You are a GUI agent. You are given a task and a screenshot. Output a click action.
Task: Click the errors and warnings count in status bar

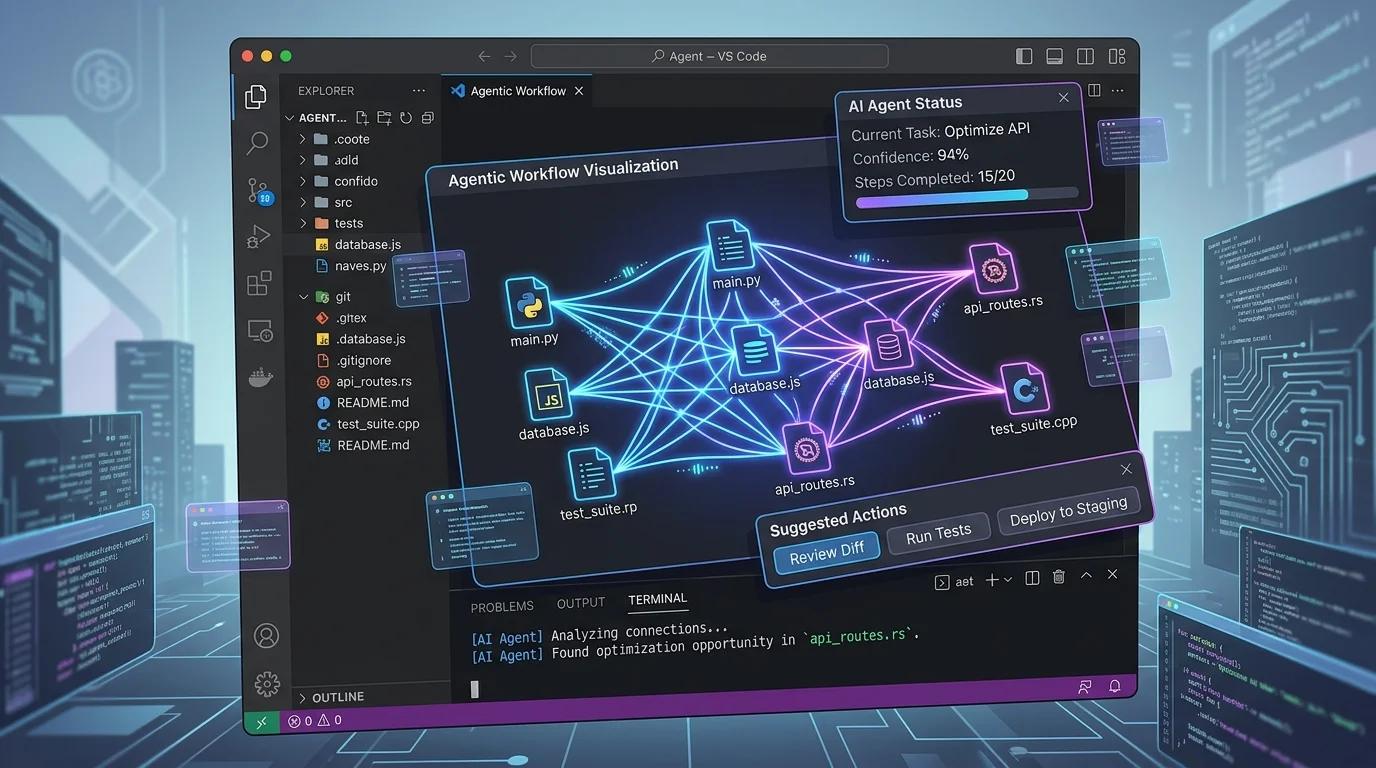click(315, 721)
